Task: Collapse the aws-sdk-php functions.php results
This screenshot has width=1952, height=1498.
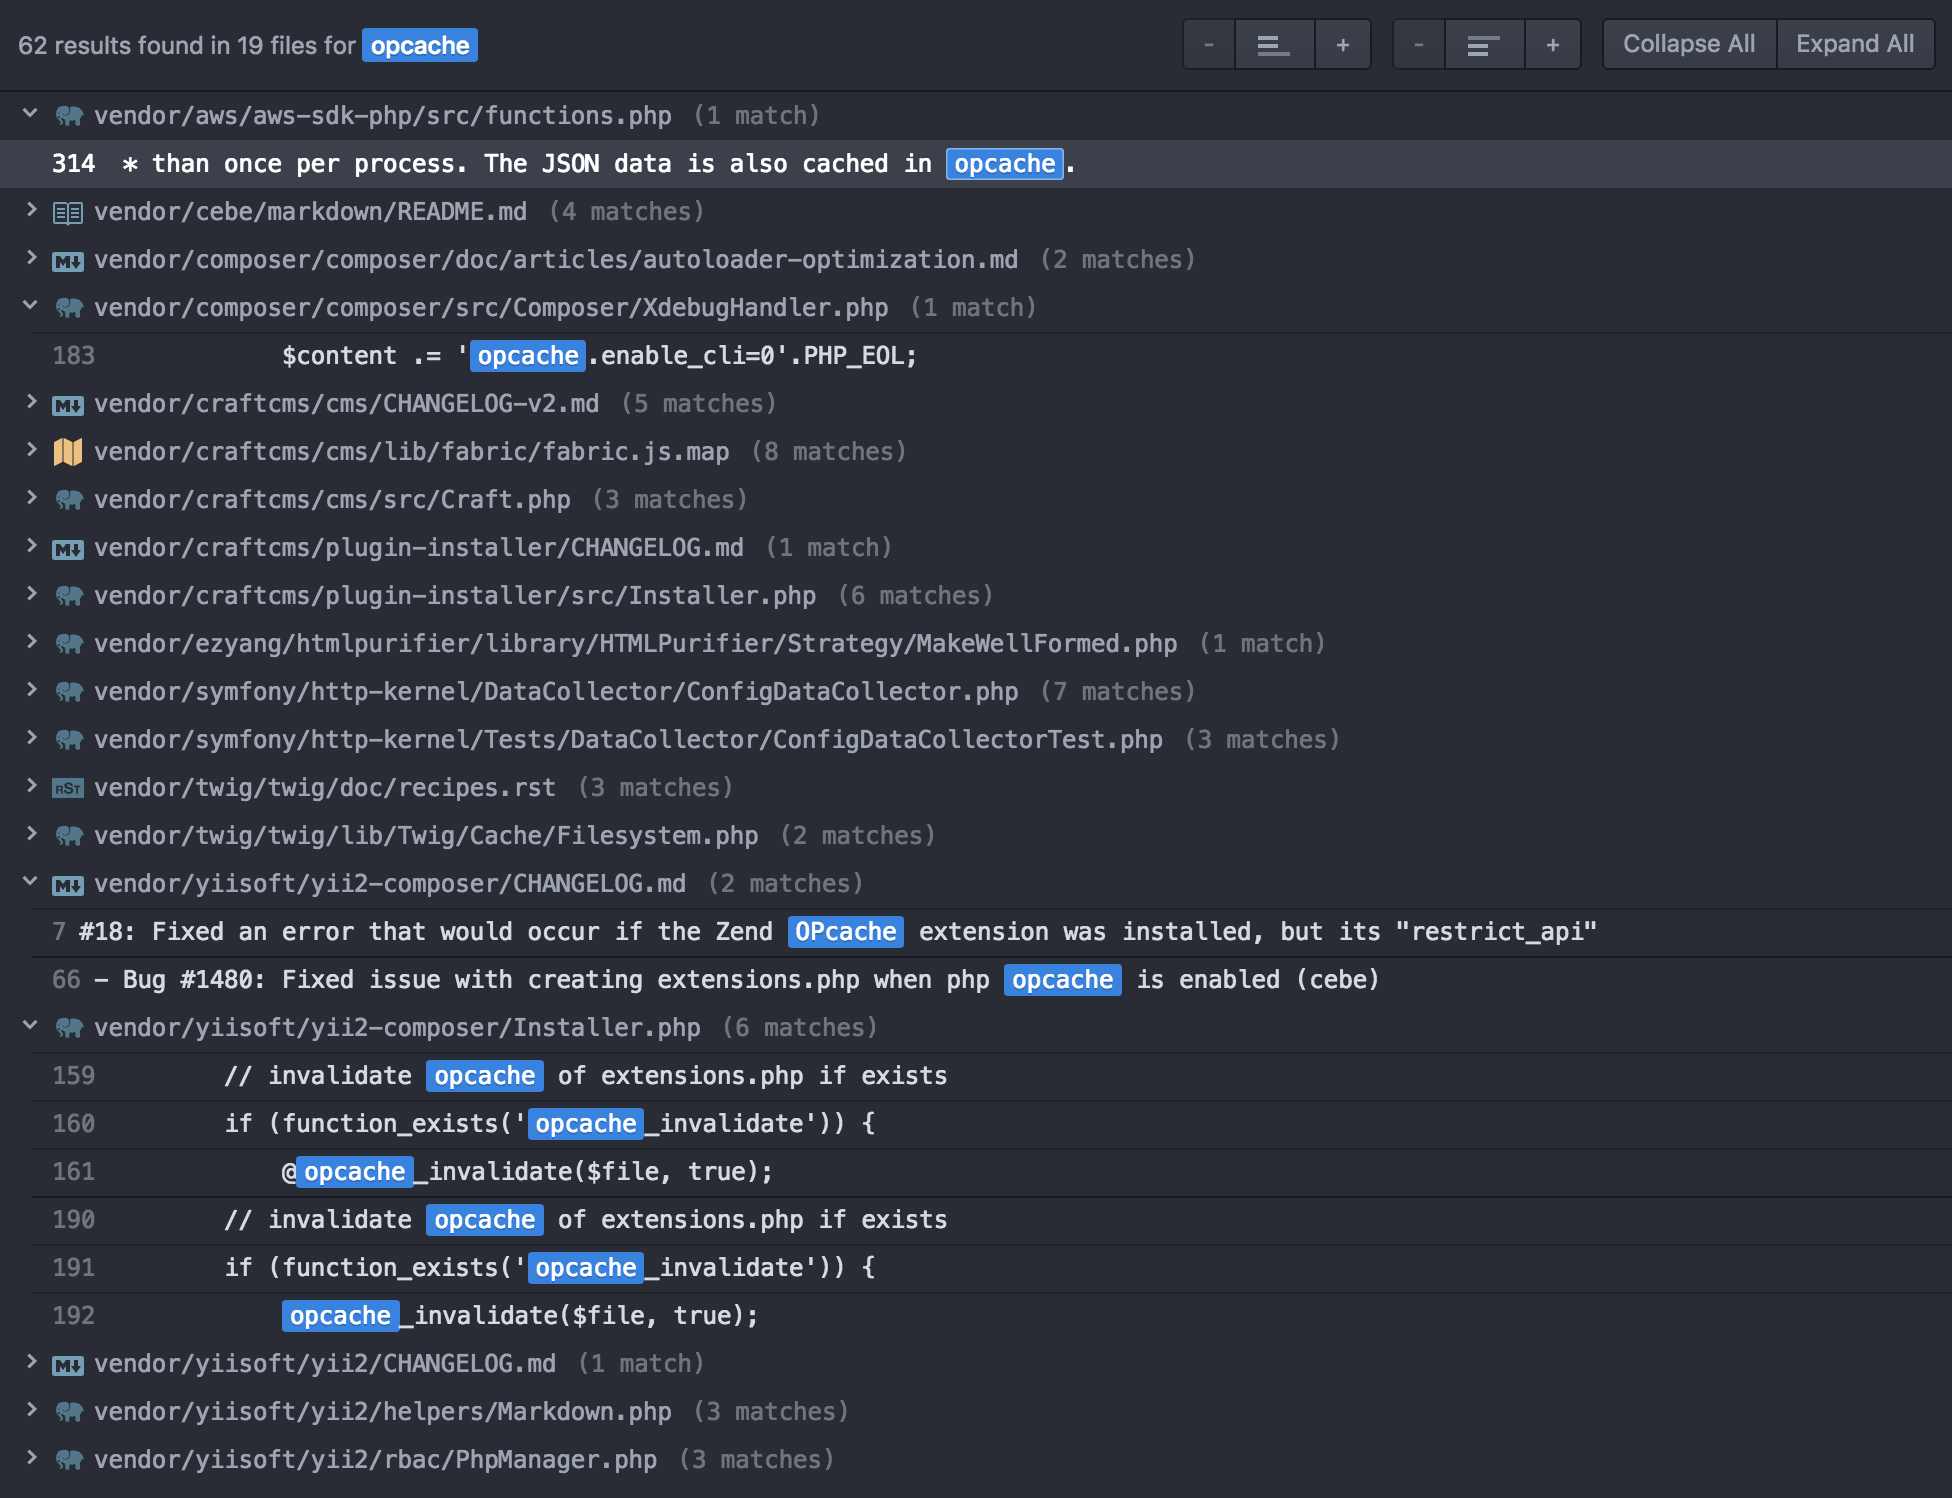Action: (x=30, y=114)
